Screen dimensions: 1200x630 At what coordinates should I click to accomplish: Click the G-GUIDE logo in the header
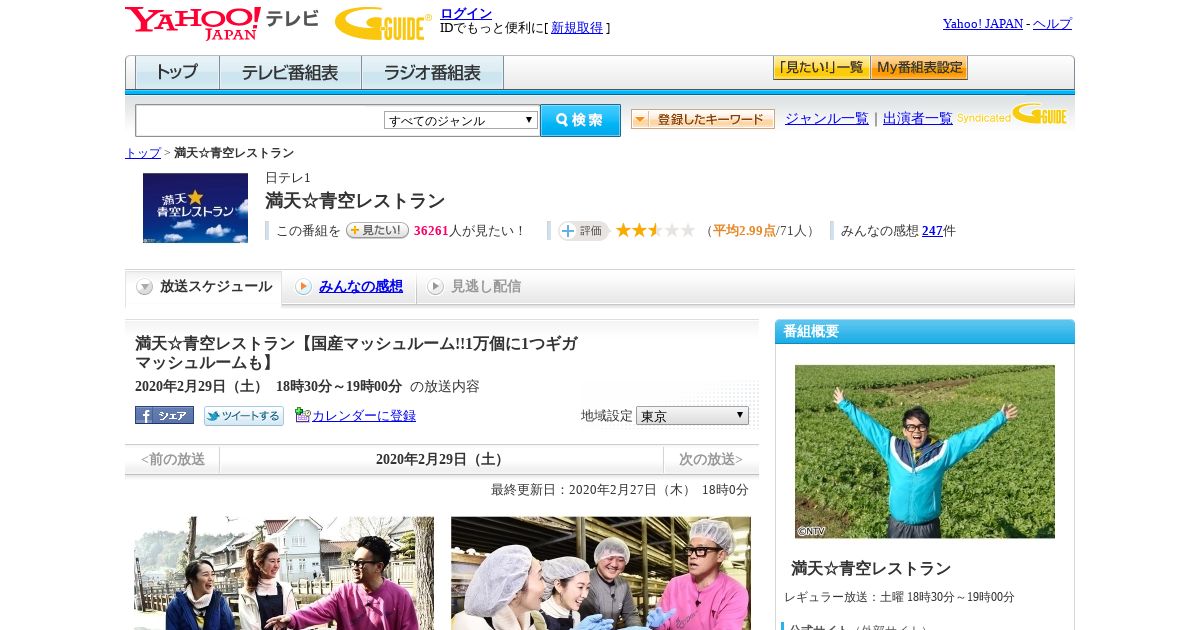pos(383,23)
